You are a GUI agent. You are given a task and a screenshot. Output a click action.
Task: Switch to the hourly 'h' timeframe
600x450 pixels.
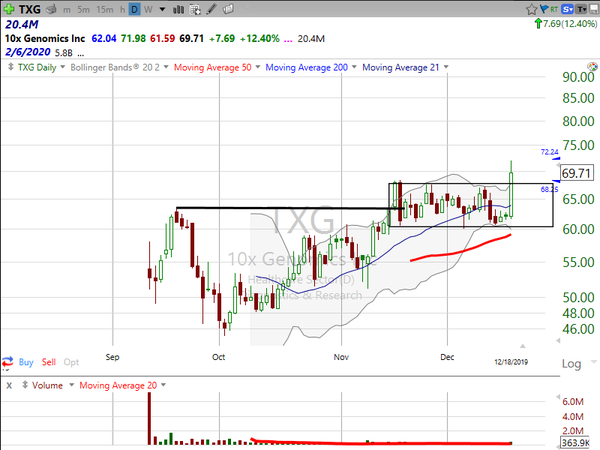coord(122,10)
